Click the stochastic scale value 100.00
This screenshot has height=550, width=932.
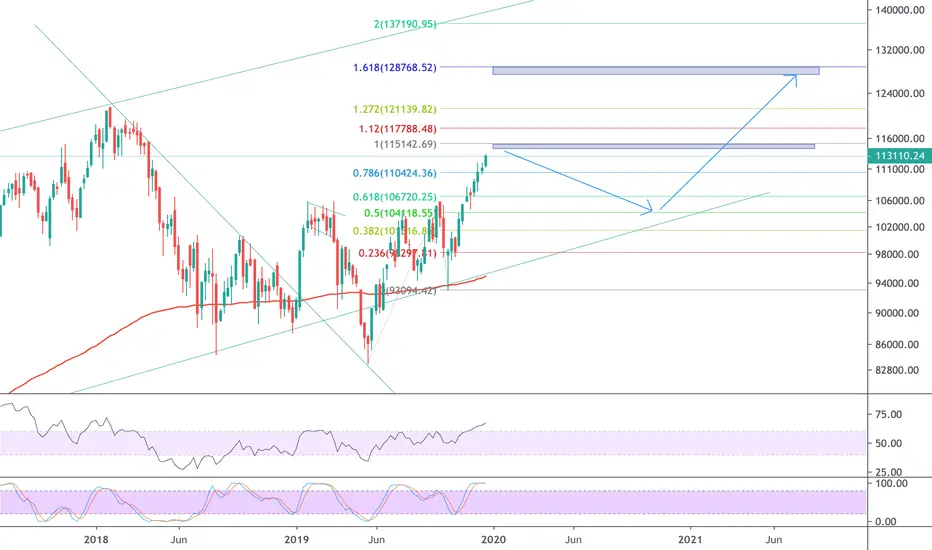(x=892, y=484)
